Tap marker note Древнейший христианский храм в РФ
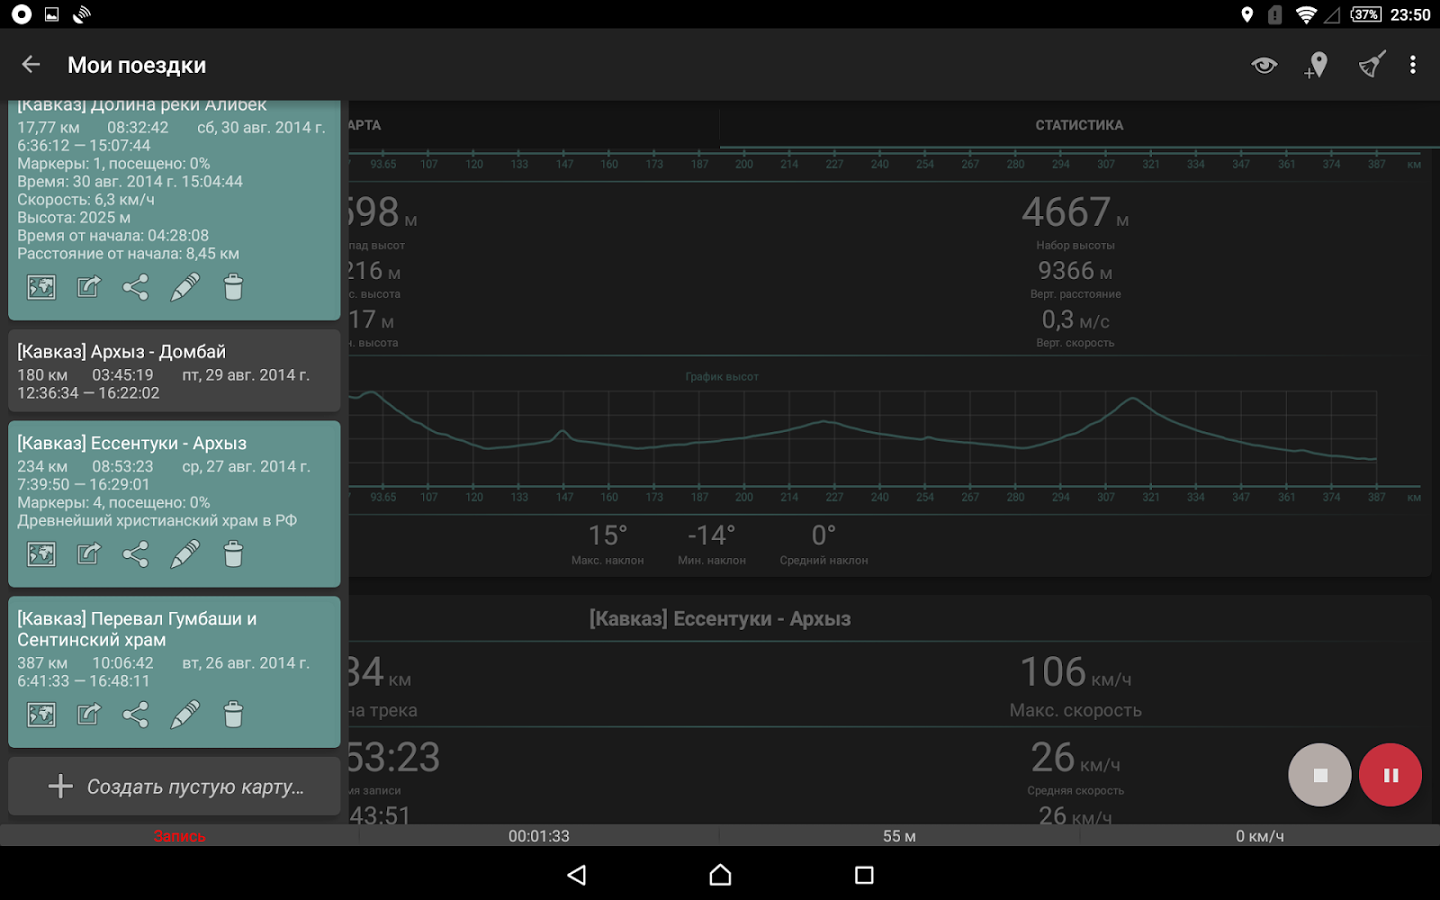This screenshot has width=1440, height=900. click(x=157, y=521)
